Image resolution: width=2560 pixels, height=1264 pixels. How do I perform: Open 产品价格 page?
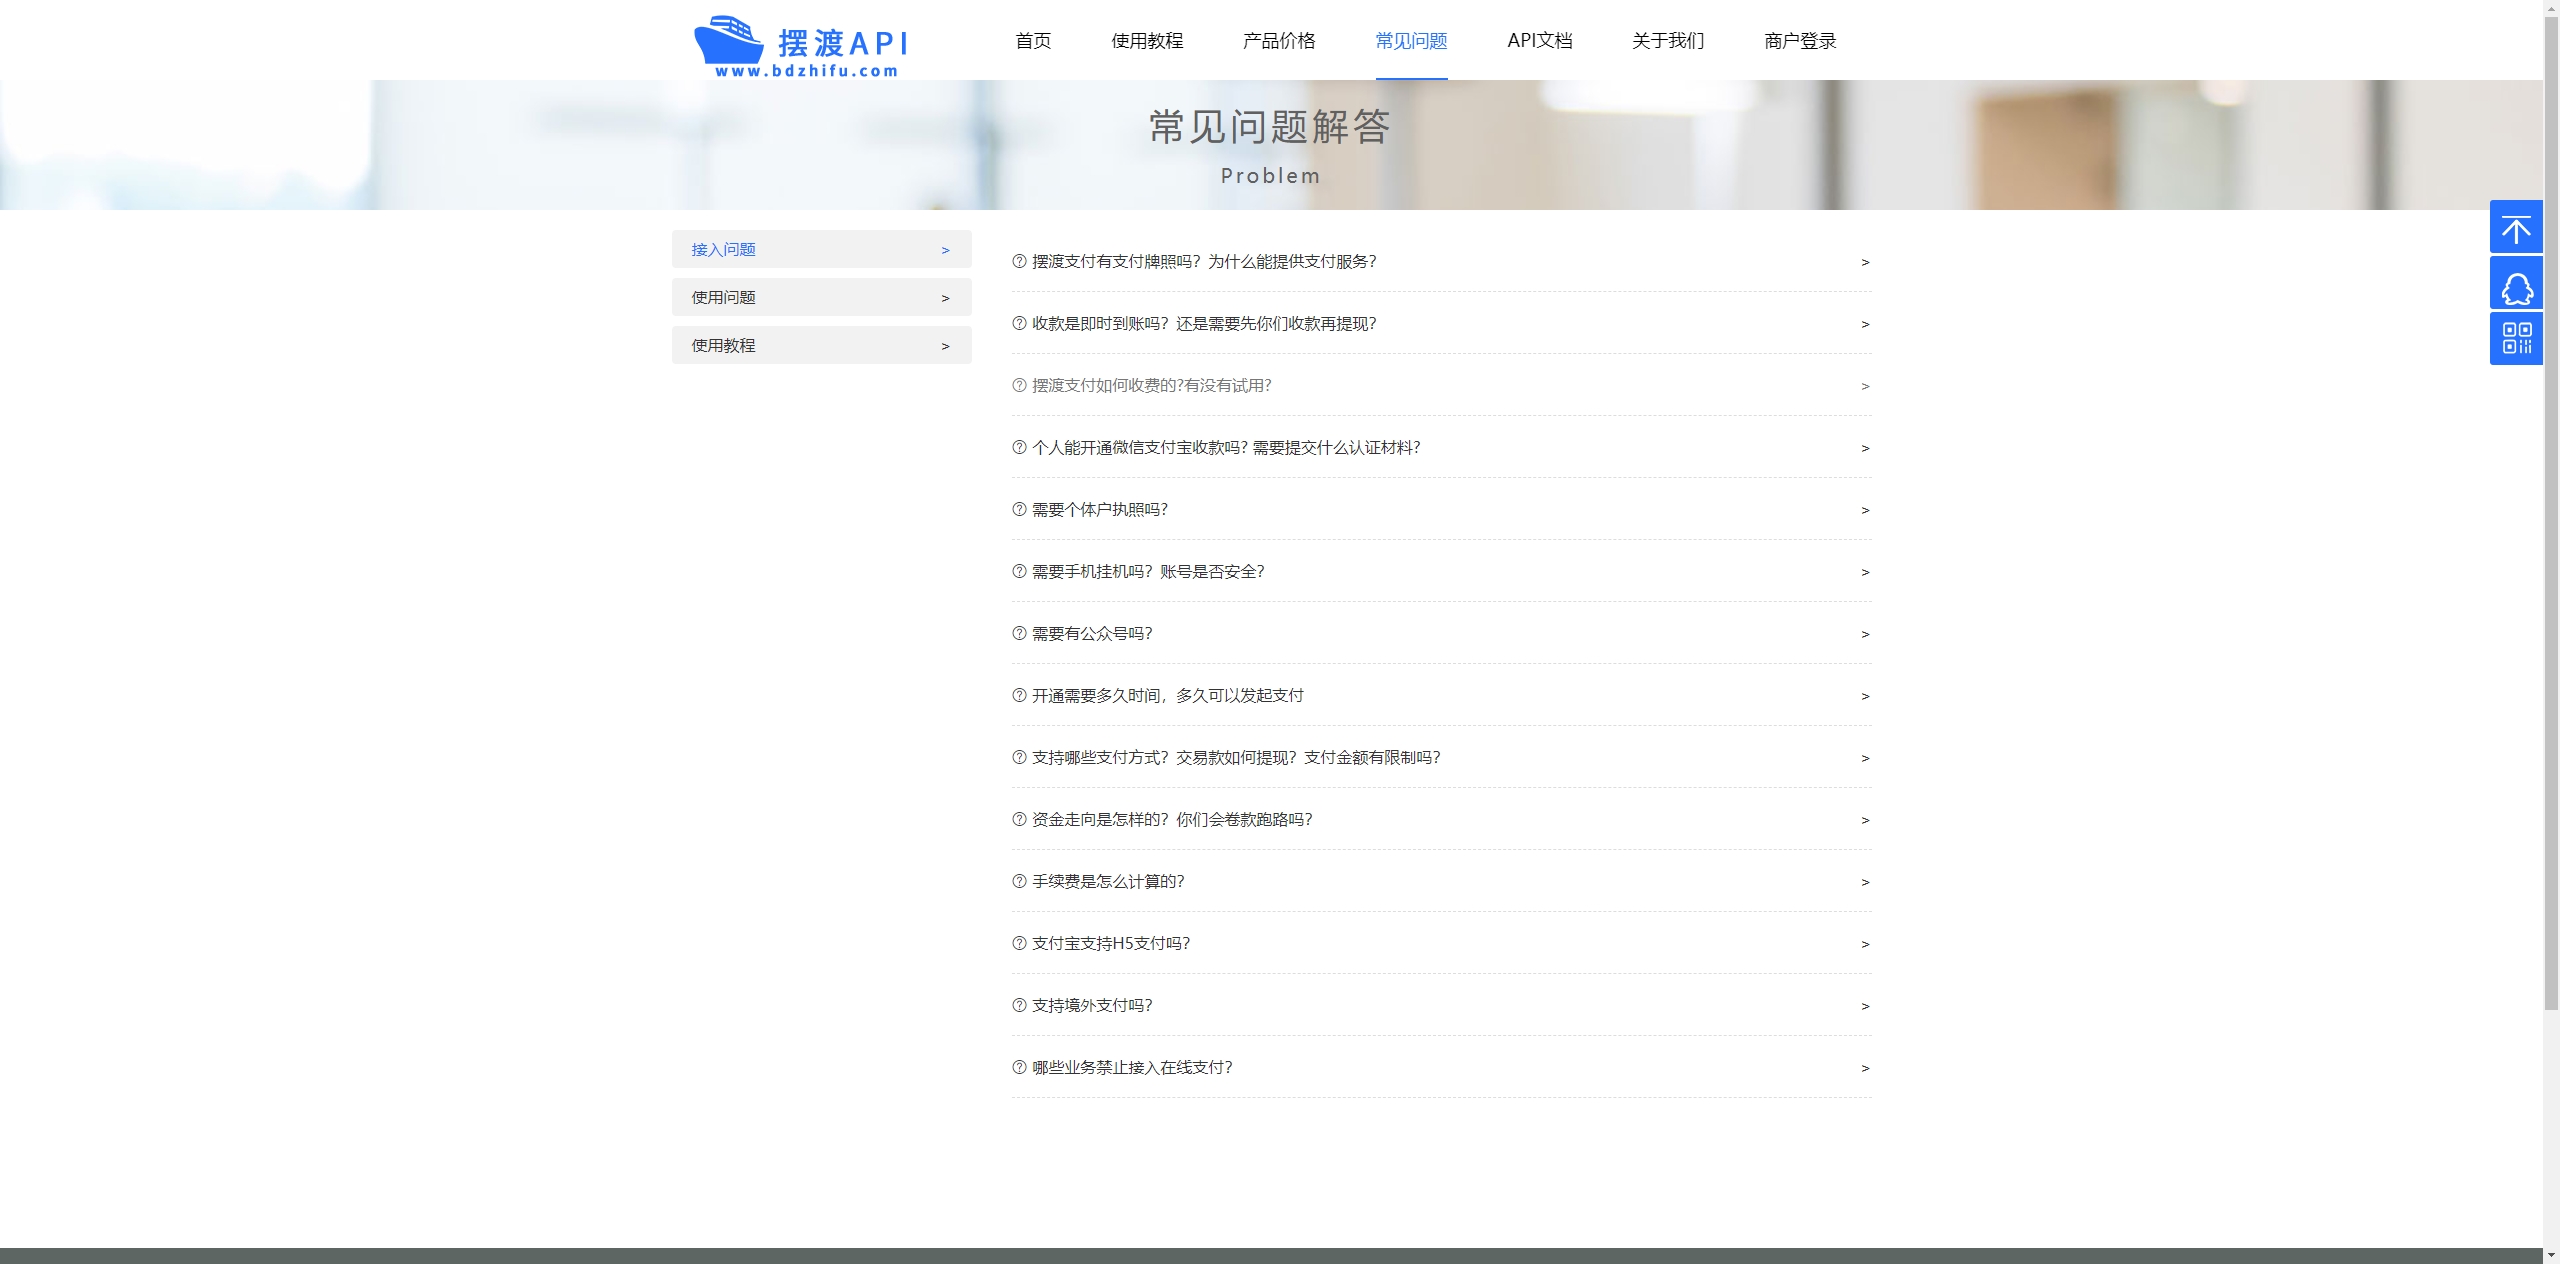tap(1279, 41)
